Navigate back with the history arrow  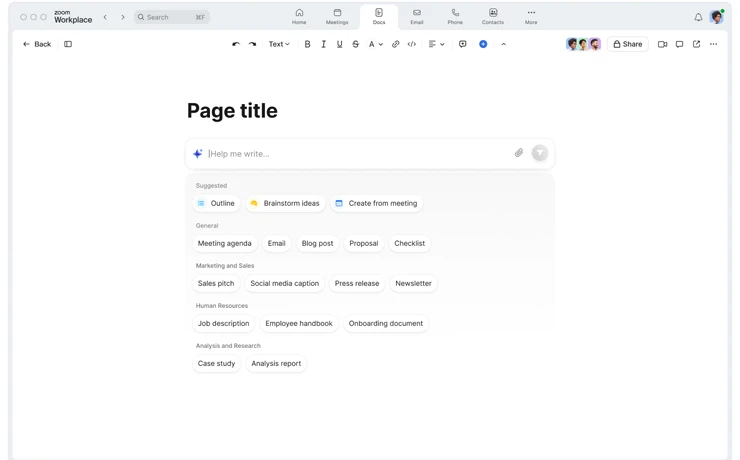pyautogui.click(x=105, y=17)
